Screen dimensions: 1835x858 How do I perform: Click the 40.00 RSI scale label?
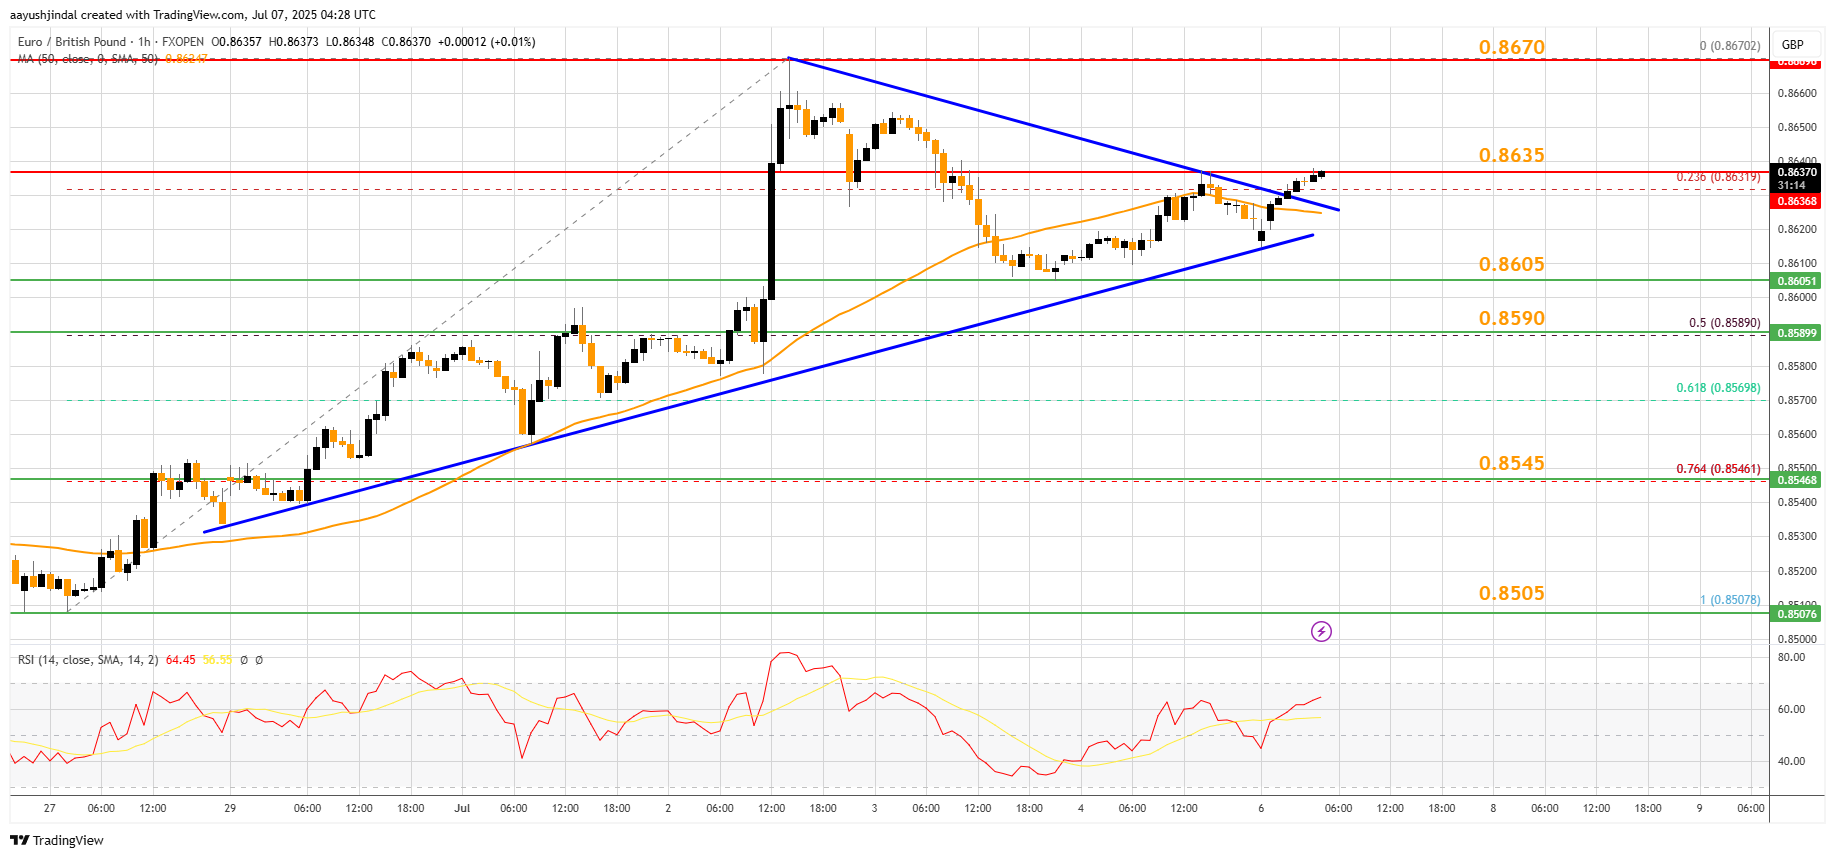pyautogui.click(x=1791, y=761)
